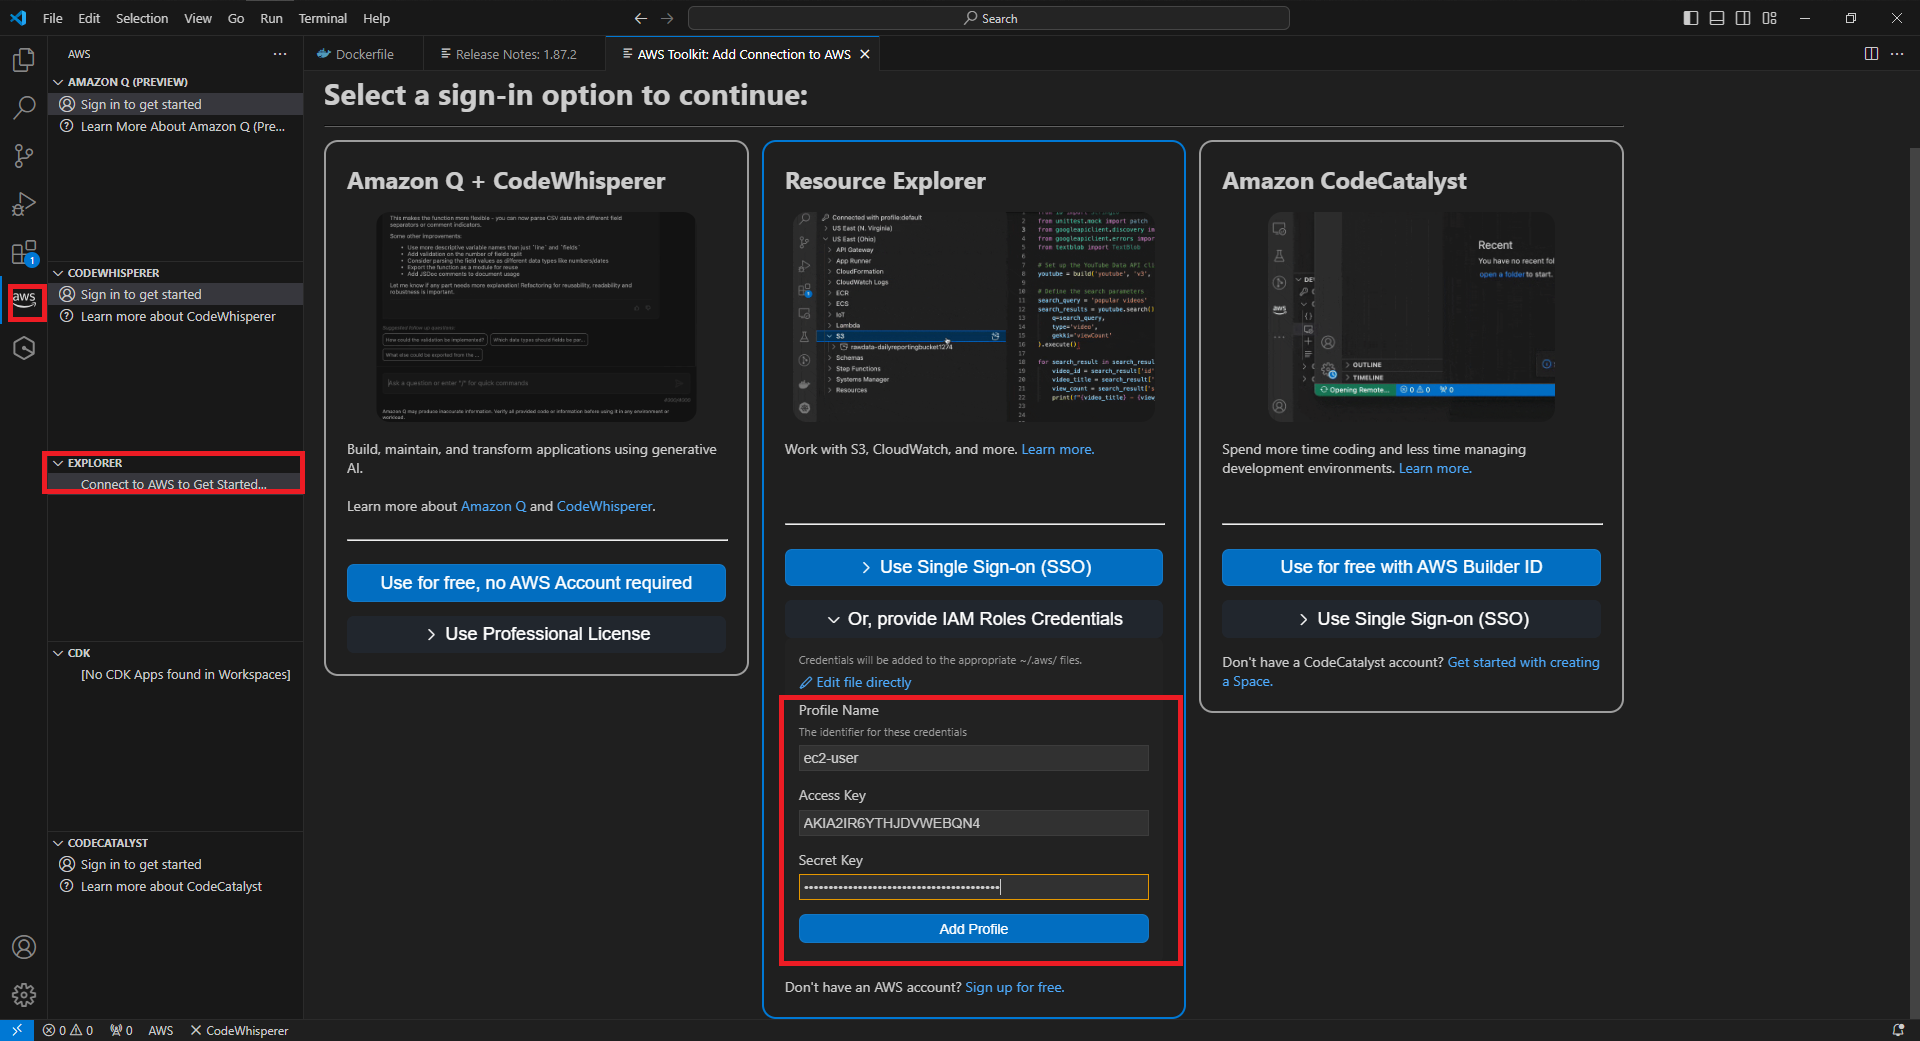Open the Source Control view
This screenshot has height=1041, width=1920.
(24, 156)
